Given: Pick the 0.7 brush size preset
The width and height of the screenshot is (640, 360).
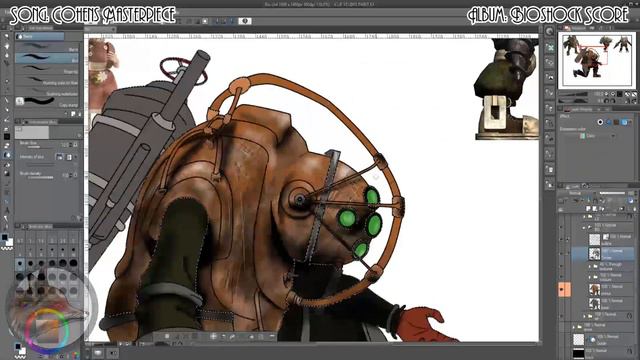Looking at the screenshot, I should (20, 241).
